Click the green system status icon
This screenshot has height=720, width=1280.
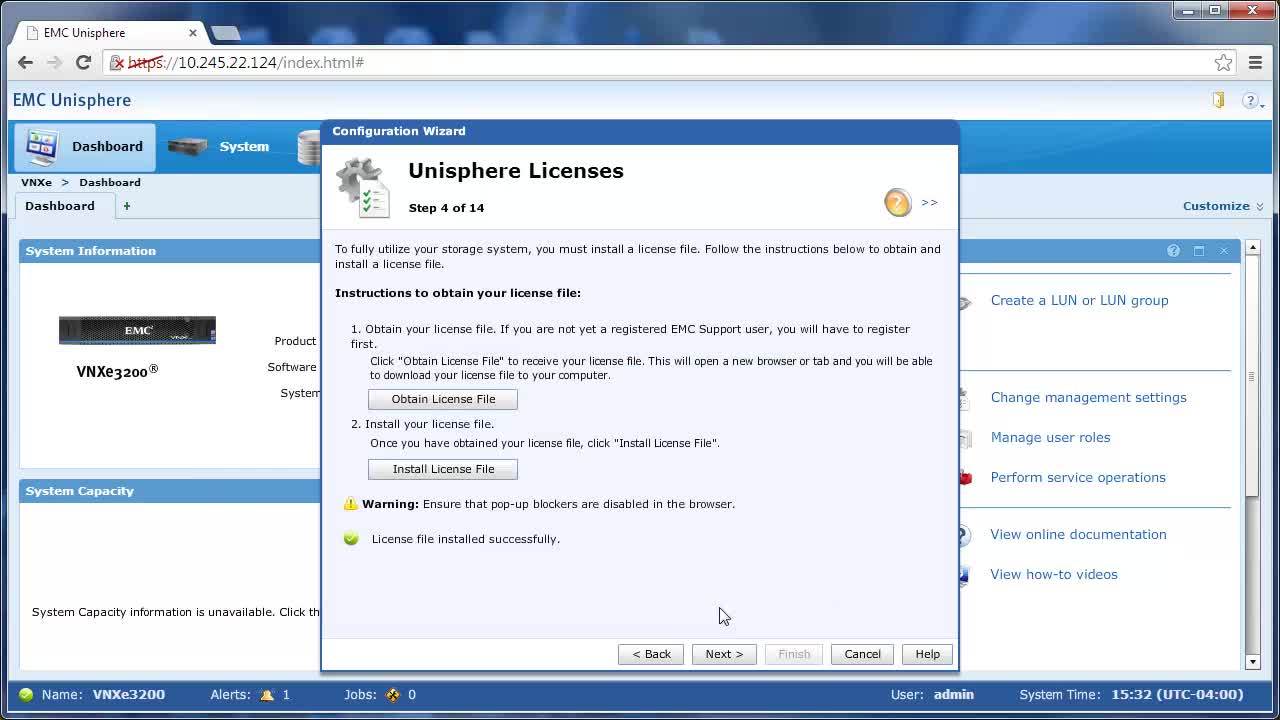pyautogui.click(x=26, y=694)
